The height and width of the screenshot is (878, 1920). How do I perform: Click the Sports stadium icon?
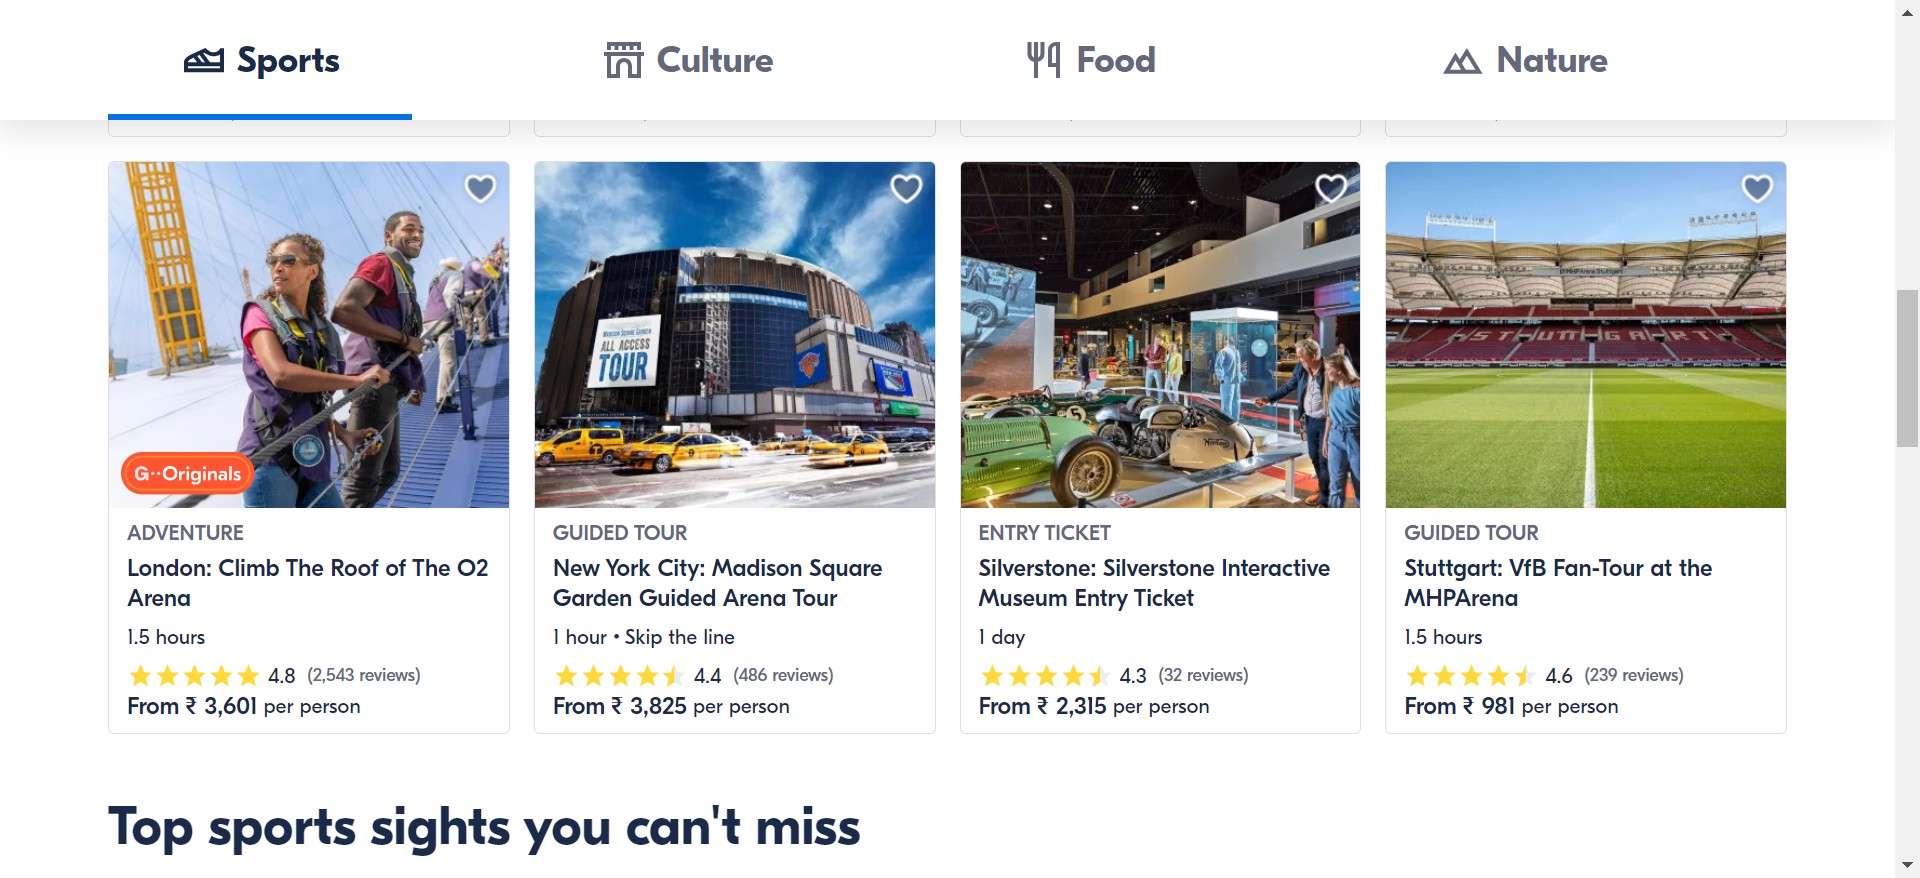204,61
